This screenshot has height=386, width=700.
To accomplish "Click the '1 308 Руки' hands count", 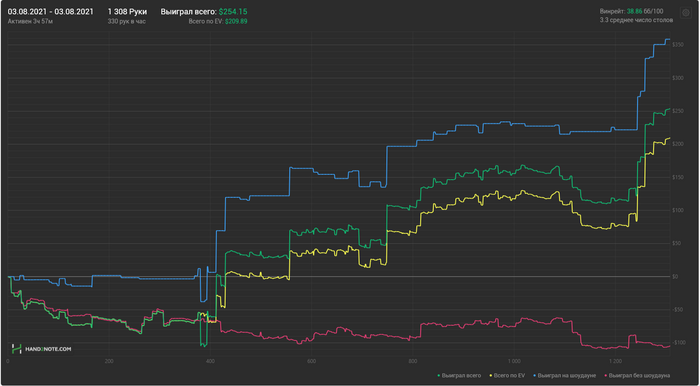I will point(127,12).
